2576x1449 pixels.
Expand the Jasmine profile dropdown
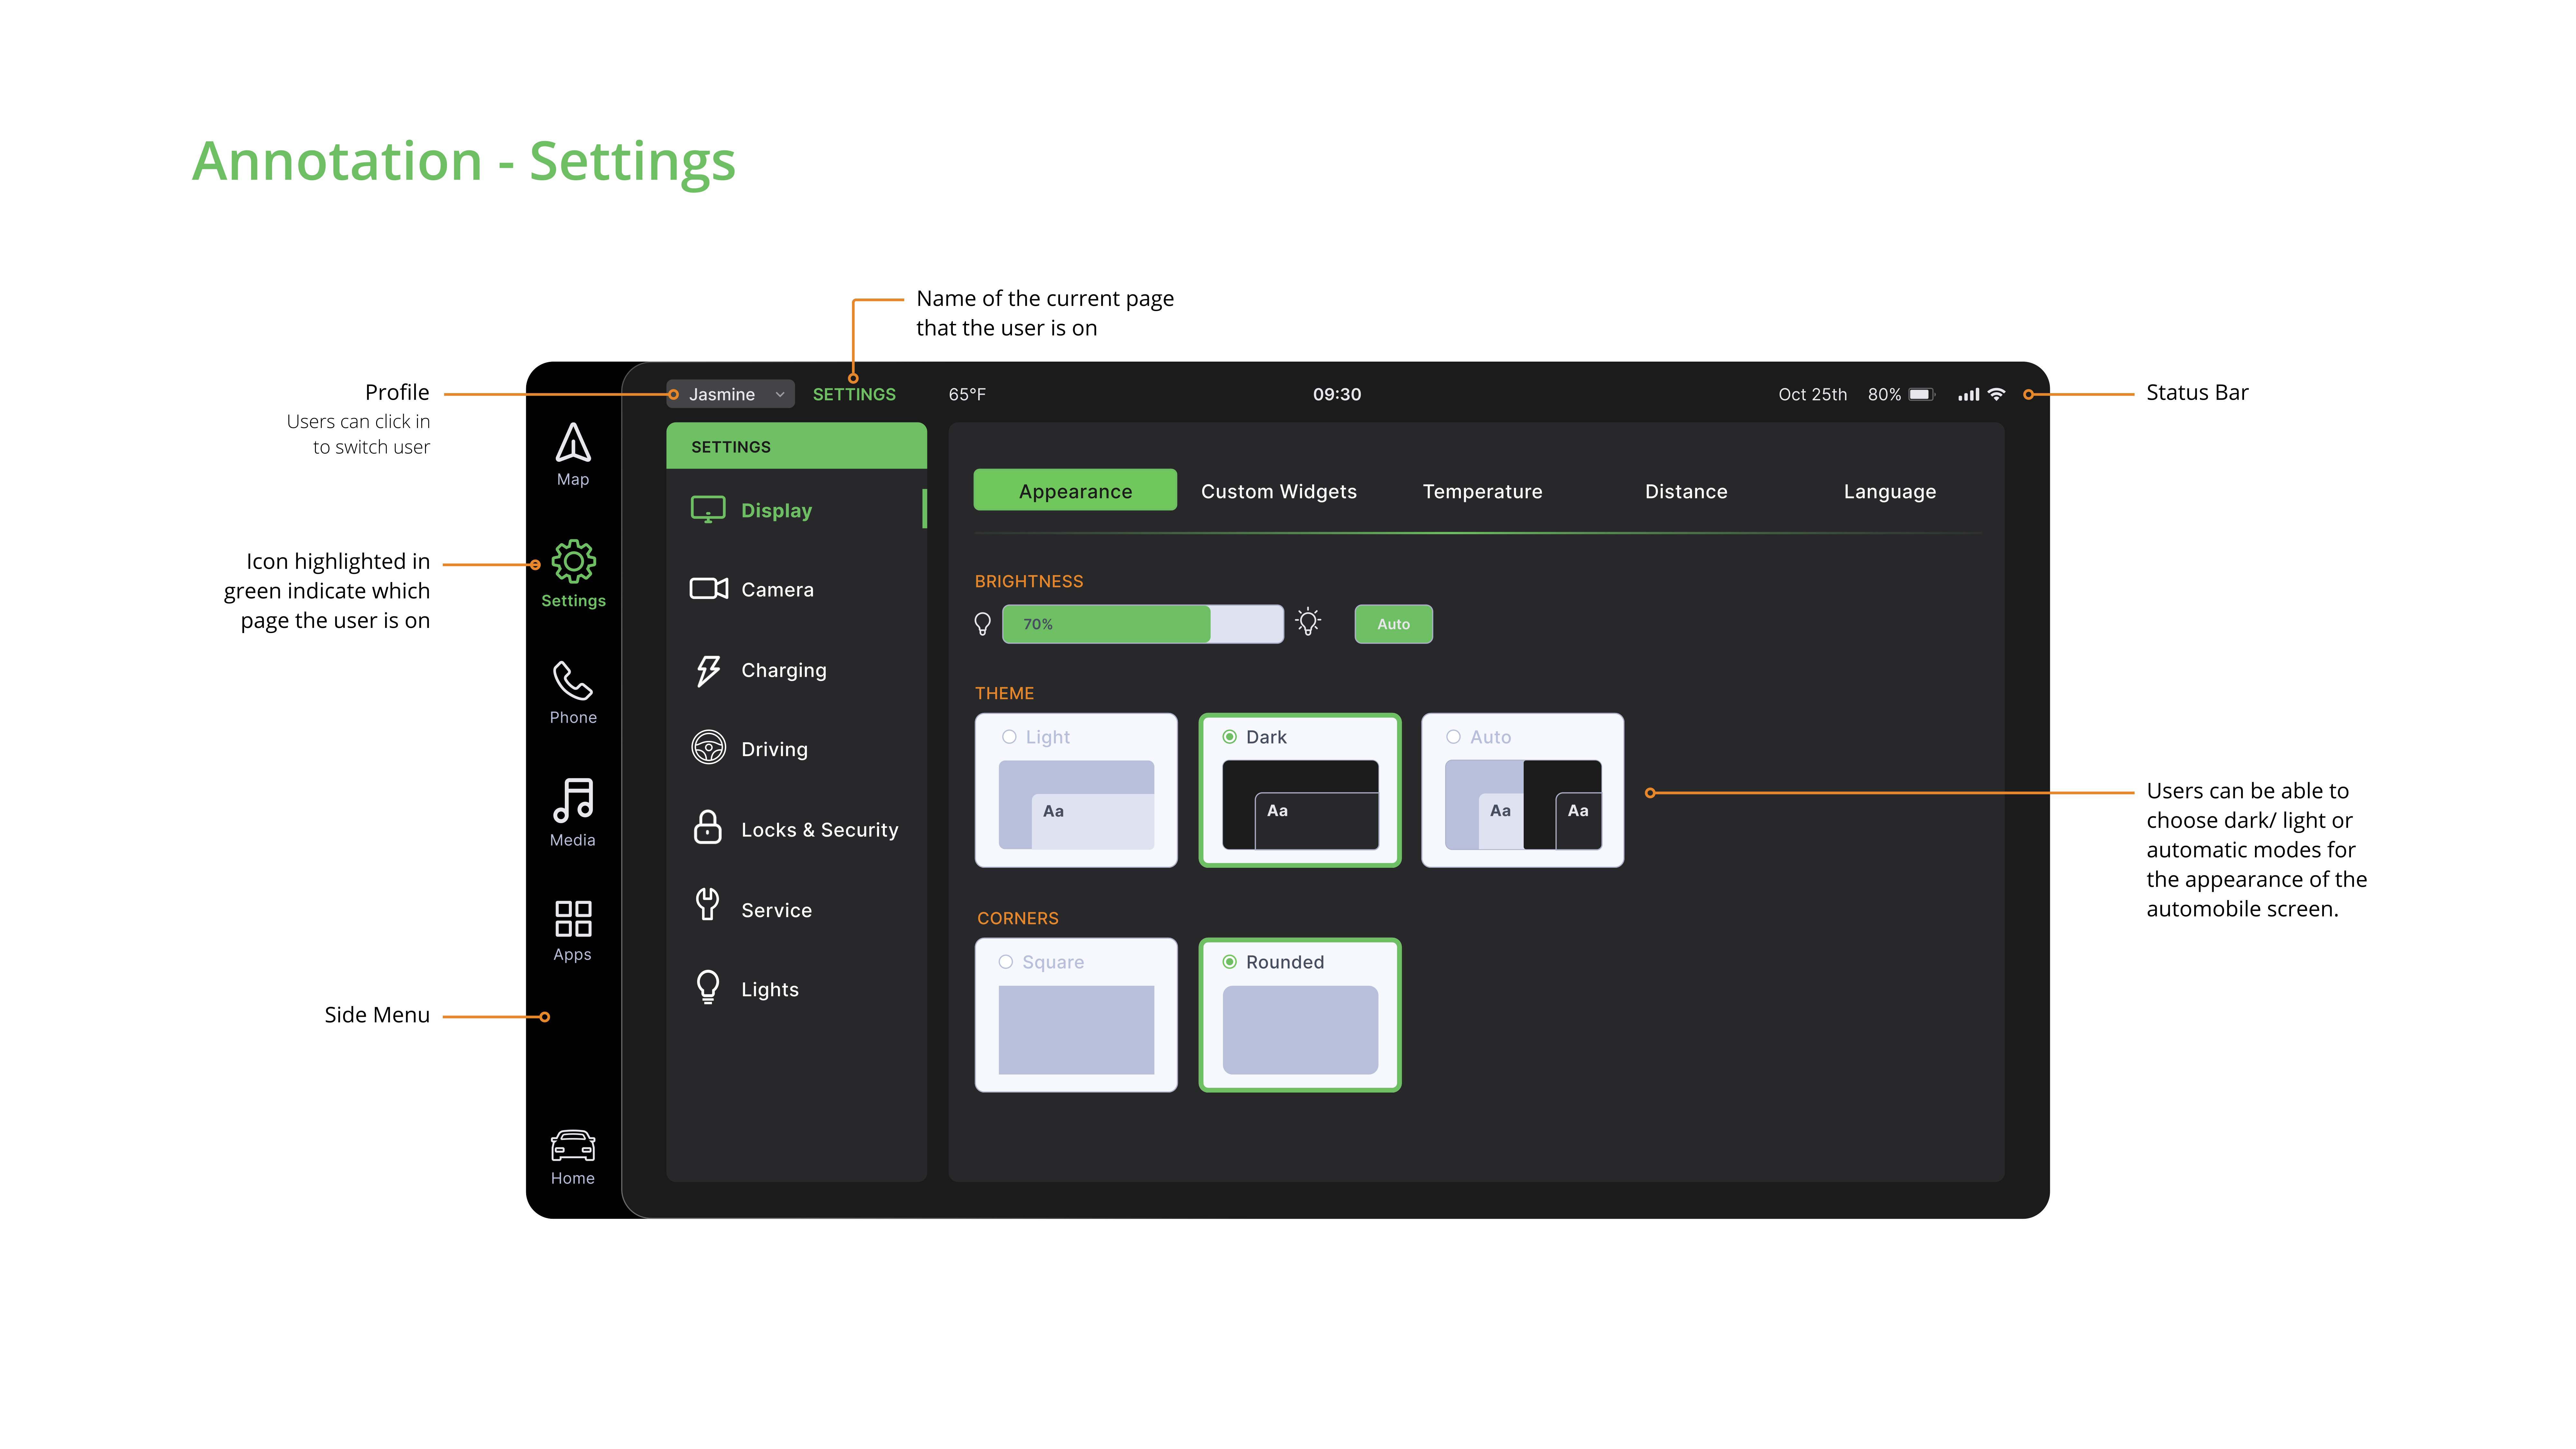722,394
